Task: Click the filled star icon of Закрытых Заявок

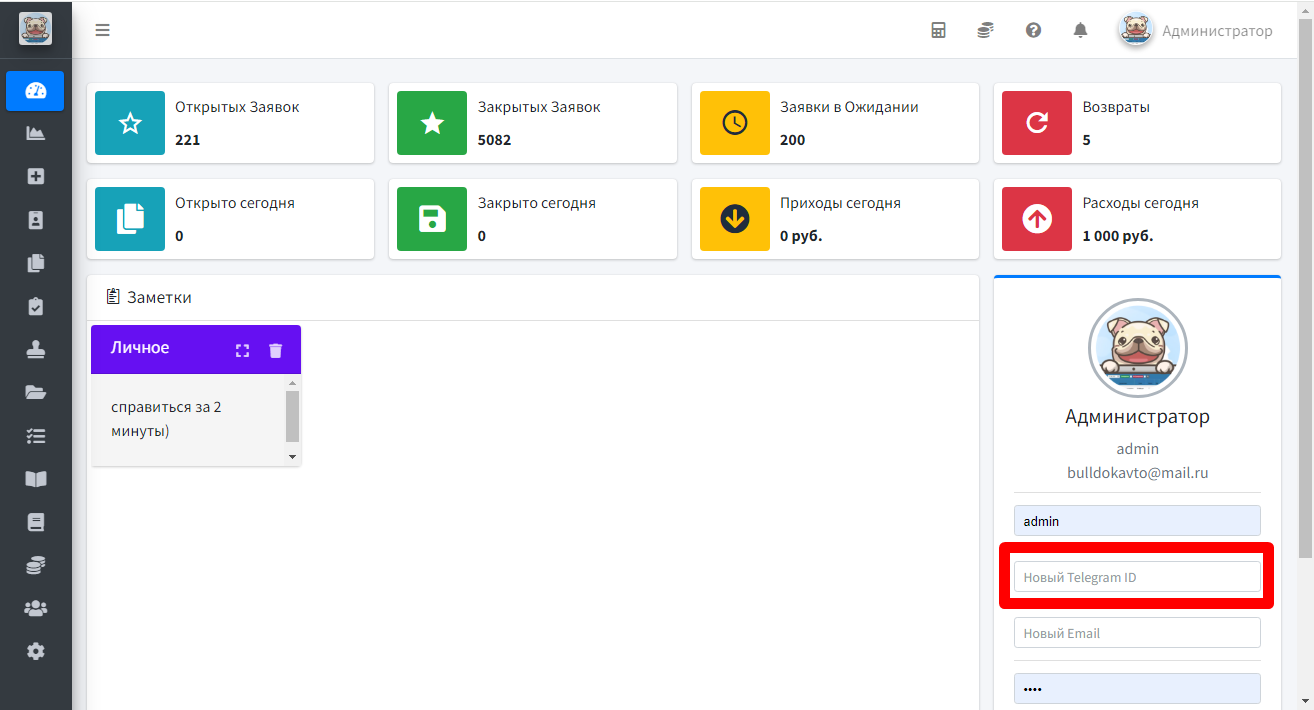Action: tap(432, 123)
